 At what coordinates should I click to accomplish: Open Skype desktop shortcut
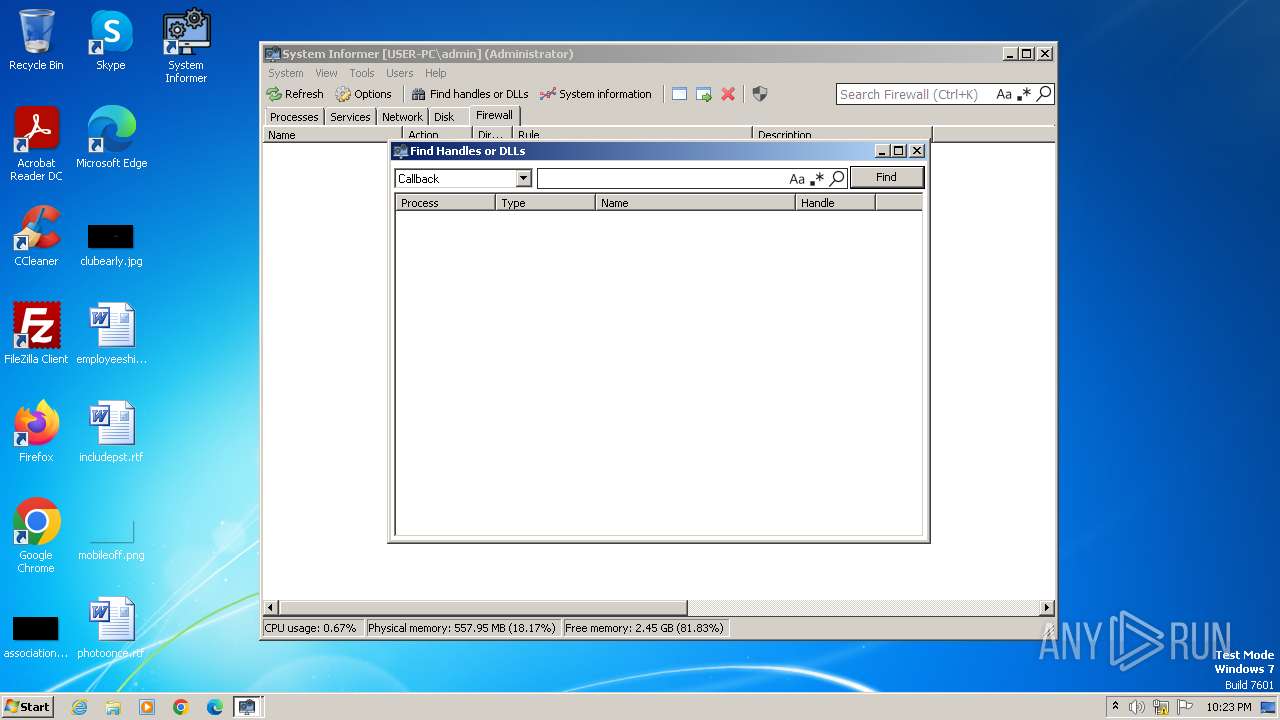(111, 40)
